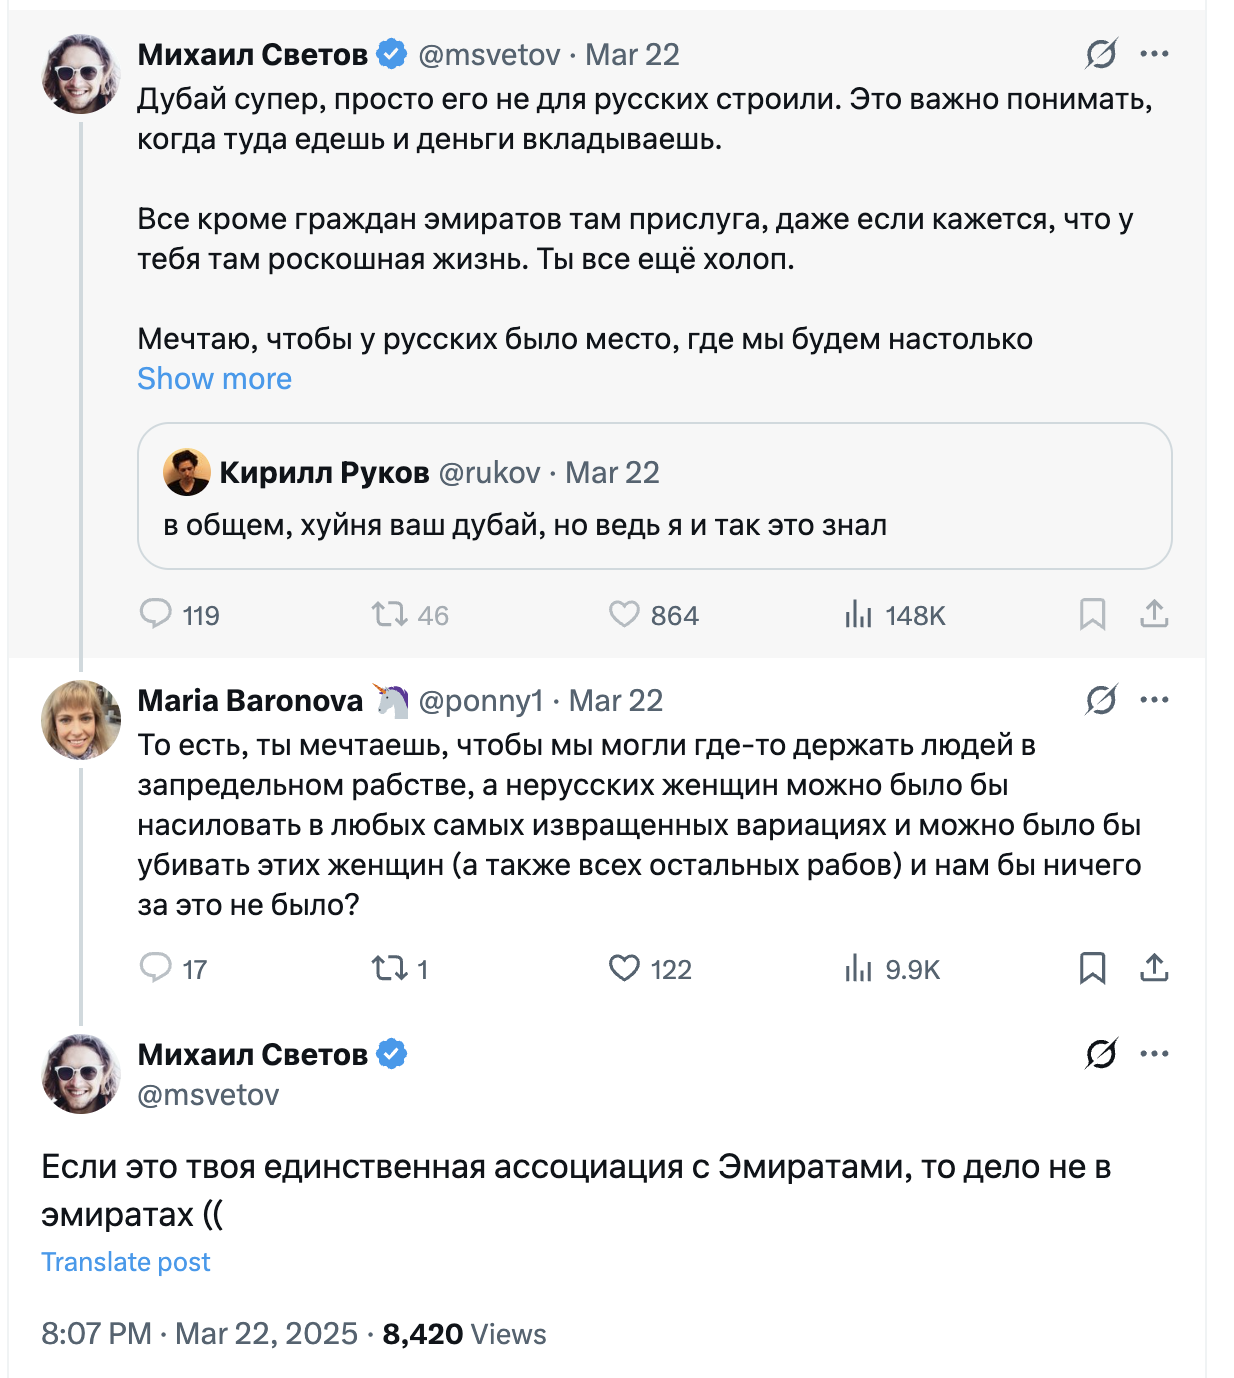Repost the first Михаил Светов post
This screenshot has width=1234, height=1378.
(389, 613)
